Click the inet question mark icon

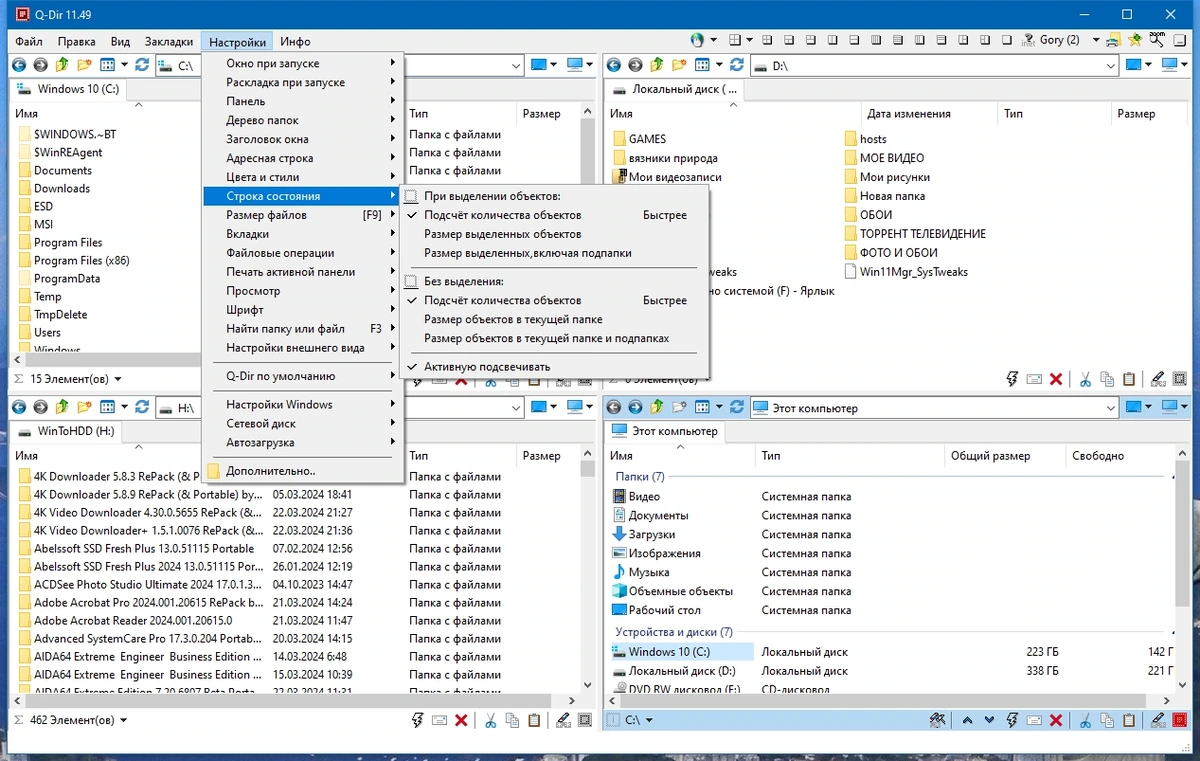(1027, 41)
